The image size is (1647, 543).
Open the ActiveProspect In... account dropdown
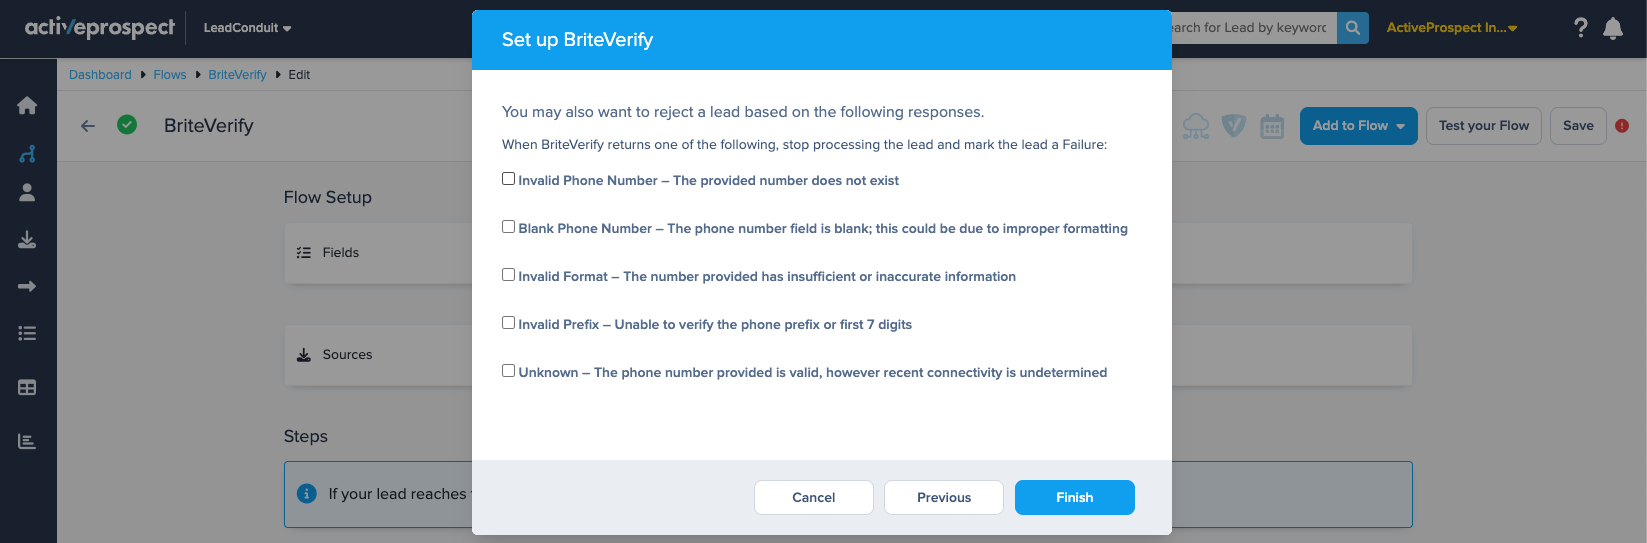click(1451, 28)
